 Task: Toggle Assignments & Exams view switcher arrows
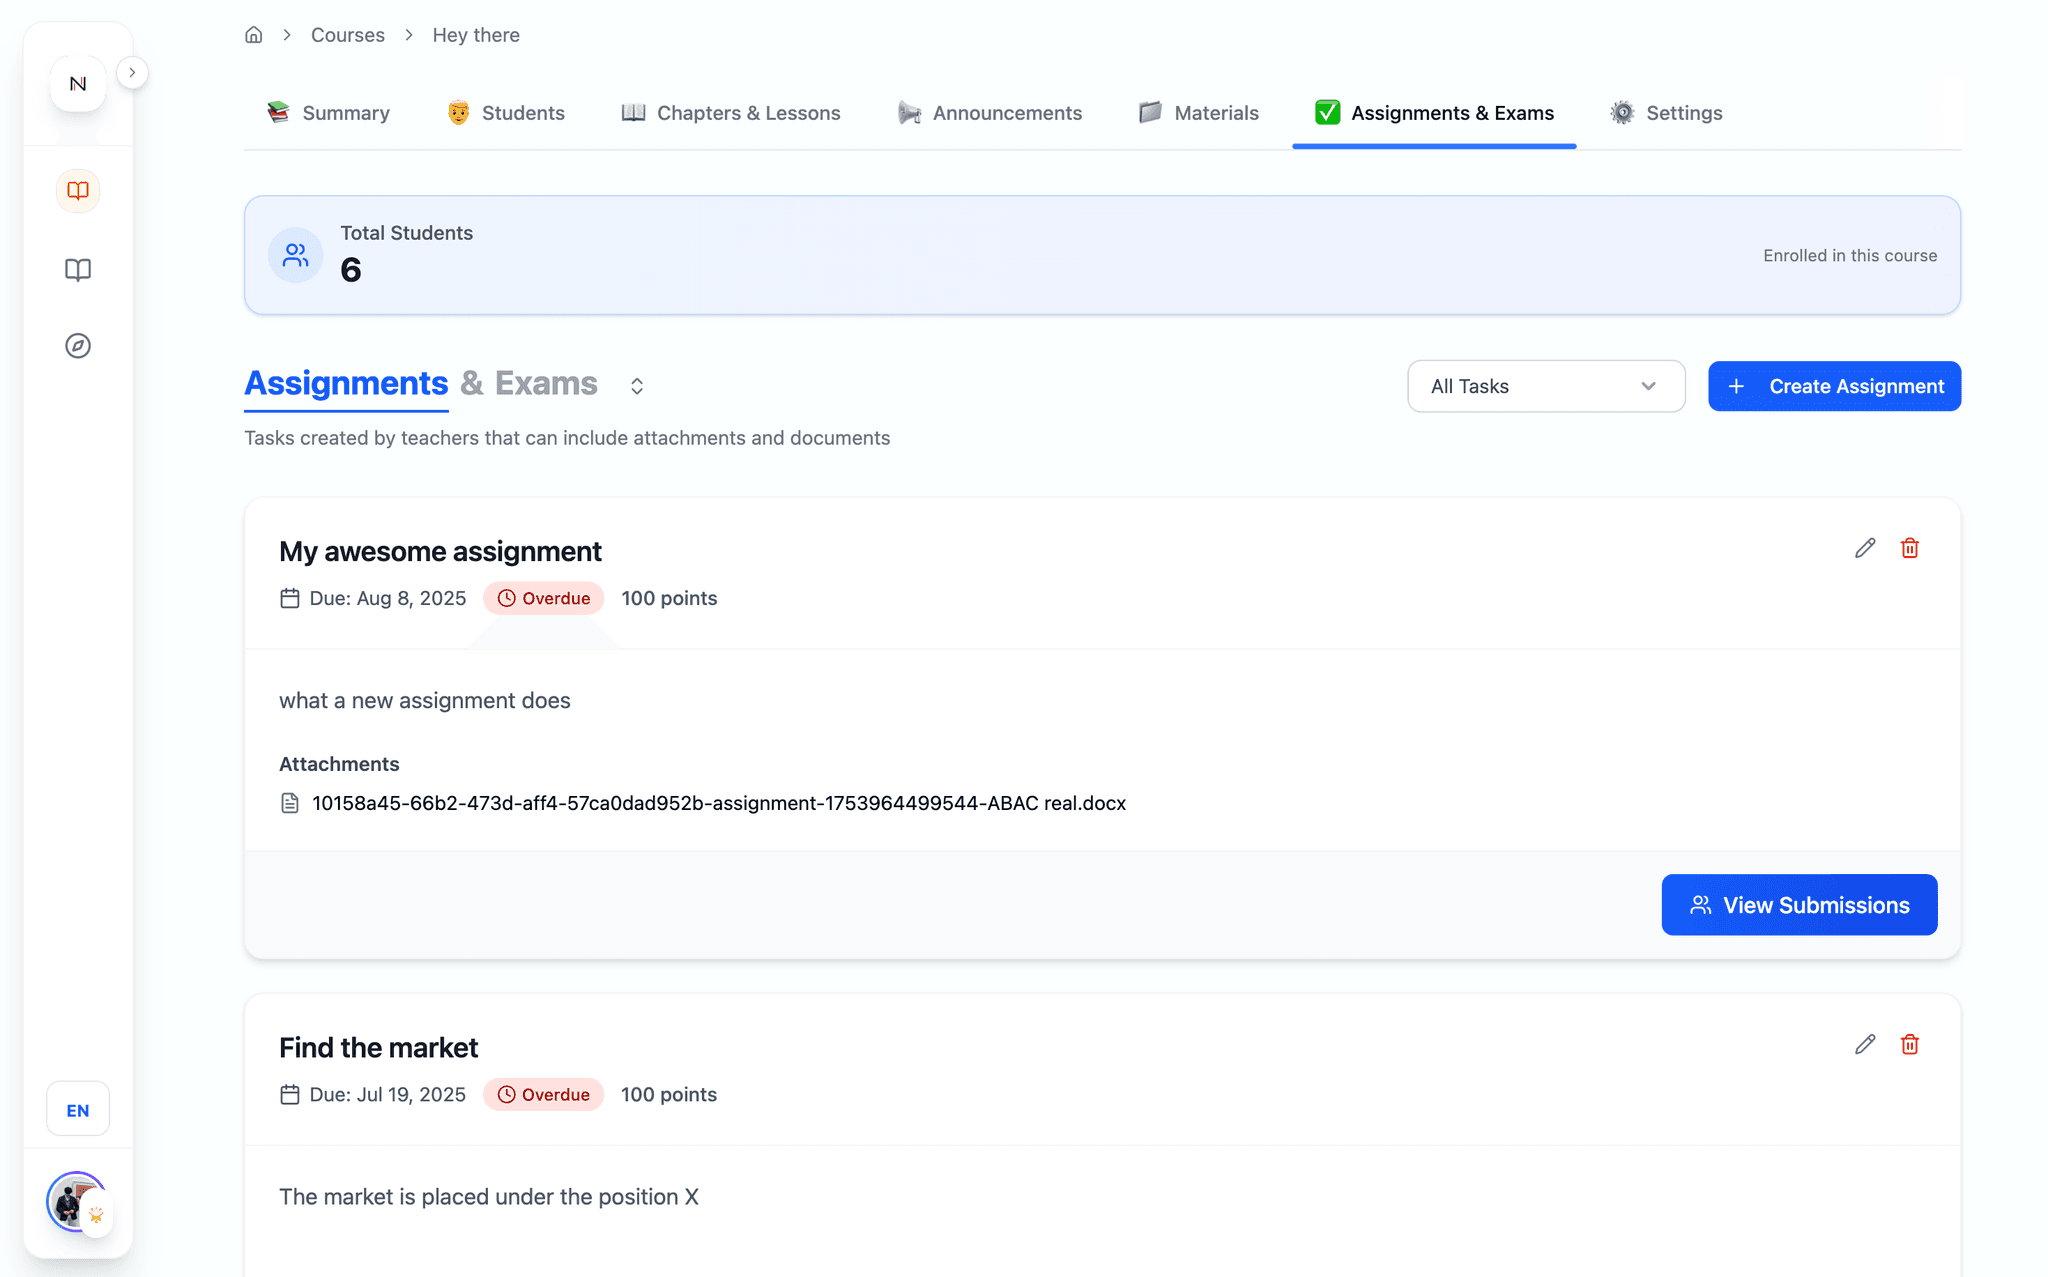(x=637, y=386)
